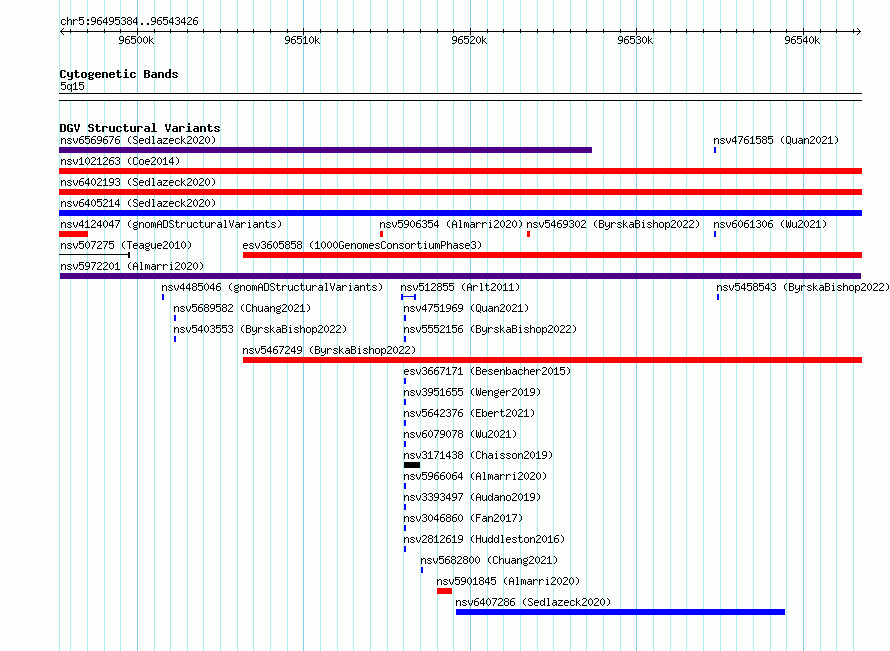Open esv3667171 (Besenbacher2015) label

487,371
